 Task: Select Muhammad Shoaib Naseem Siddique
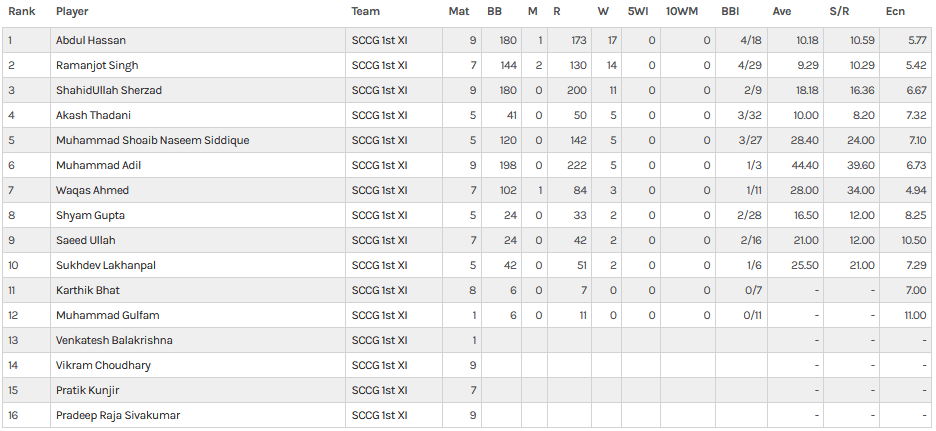pyautogui.click(x=153, y=141)
